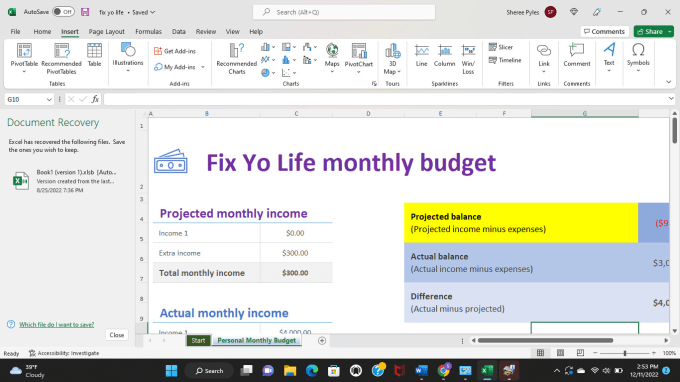Click the Insert Function fx icon

click(x=95, y=99)
